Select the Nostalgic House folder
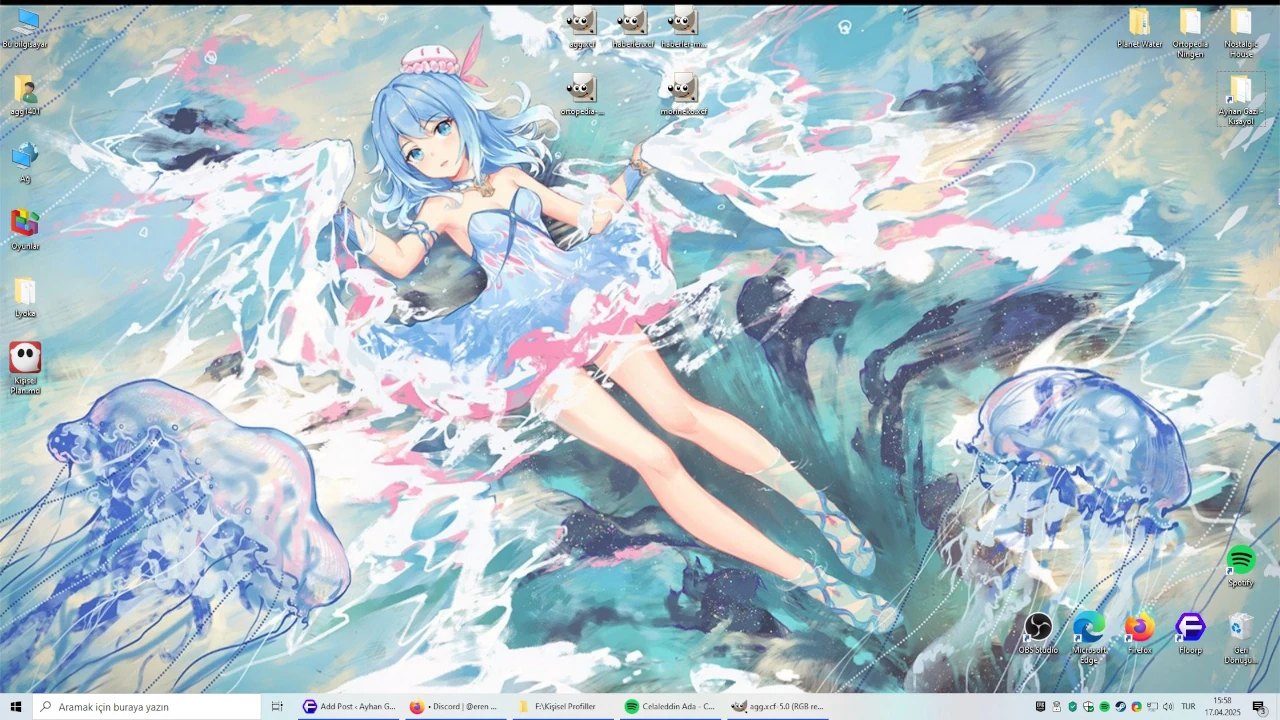 click(1241, 32)
